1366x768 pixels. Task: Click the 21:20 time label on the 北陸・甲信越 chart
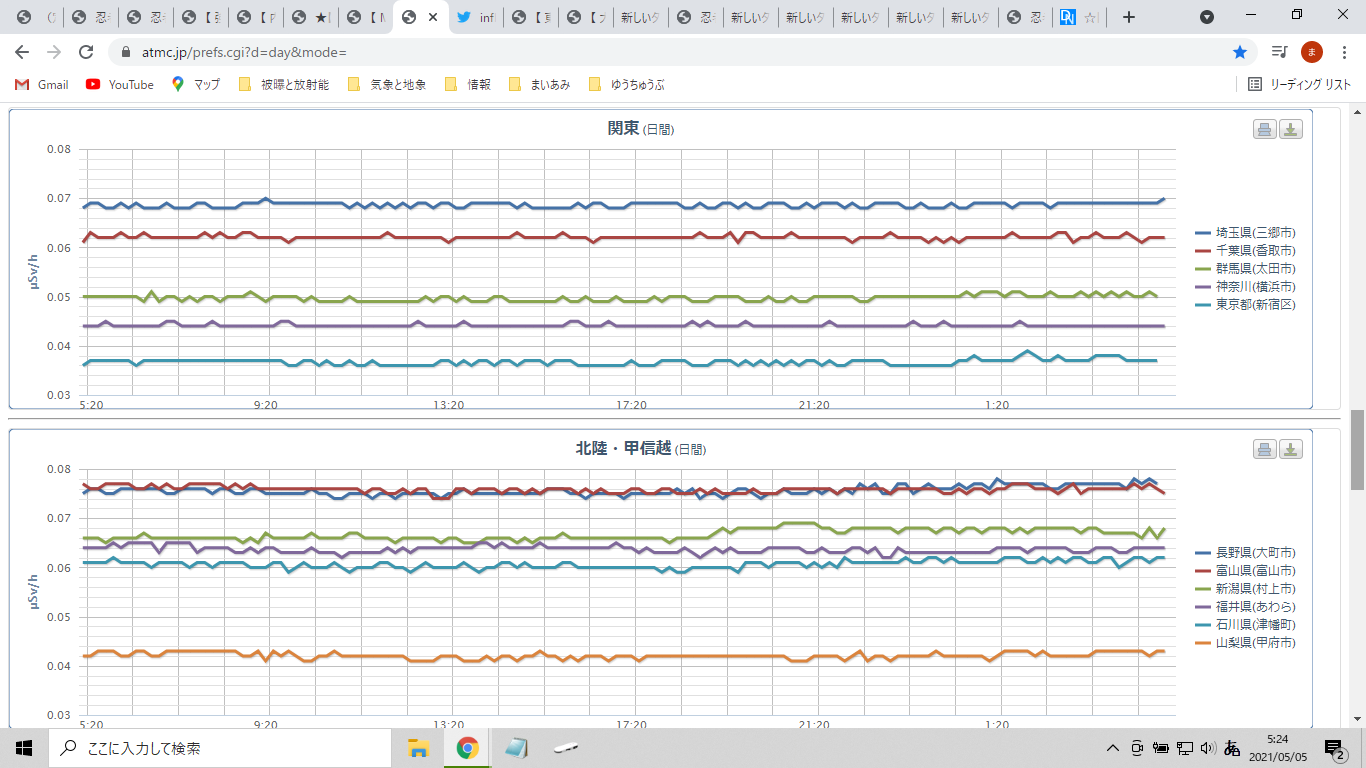[814, 725]
